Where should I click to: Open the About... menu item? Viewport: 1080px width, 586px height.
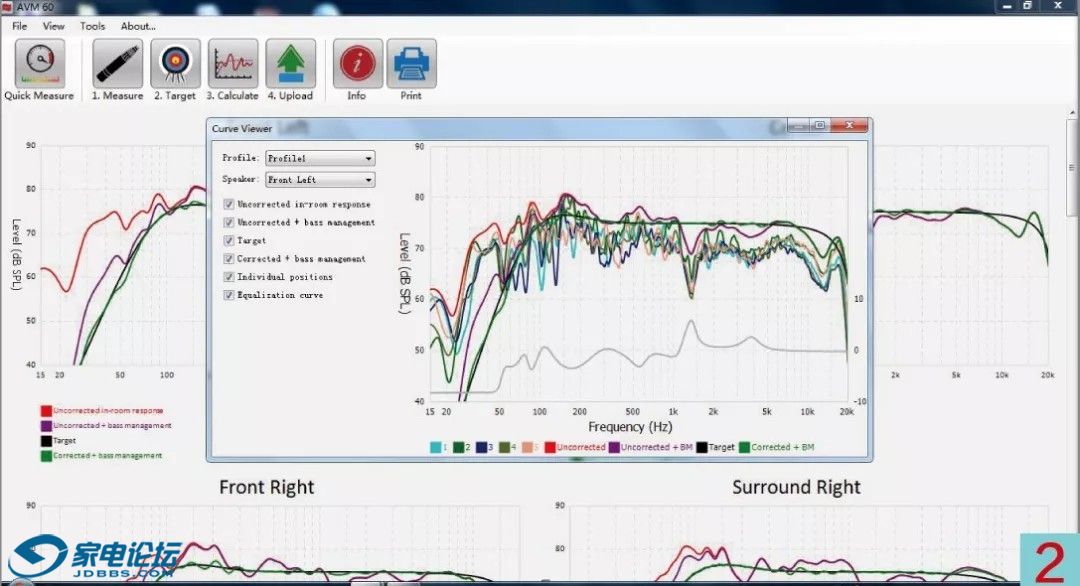(x=138, y=26)
